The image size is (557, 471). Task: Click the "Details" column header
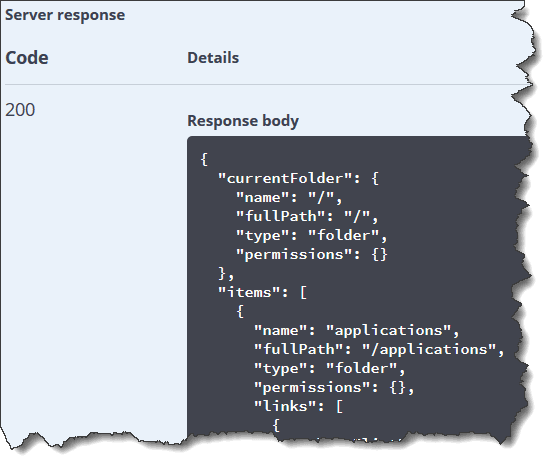coord(213,58)
